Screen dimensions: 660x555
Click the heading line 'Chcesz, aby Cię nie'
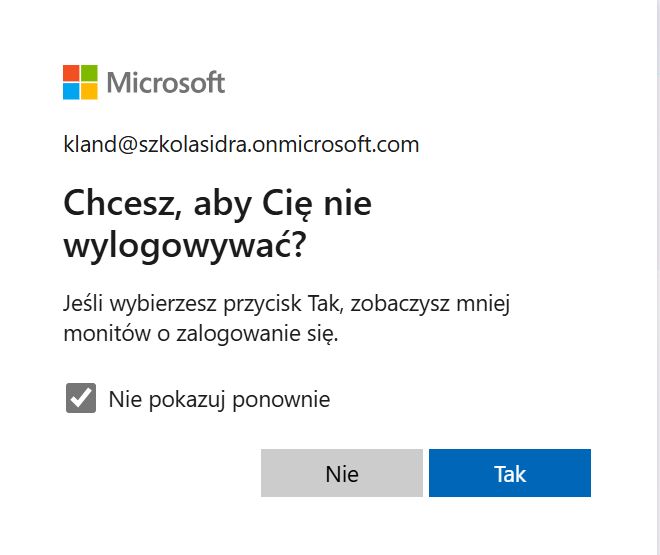[217, 204]
